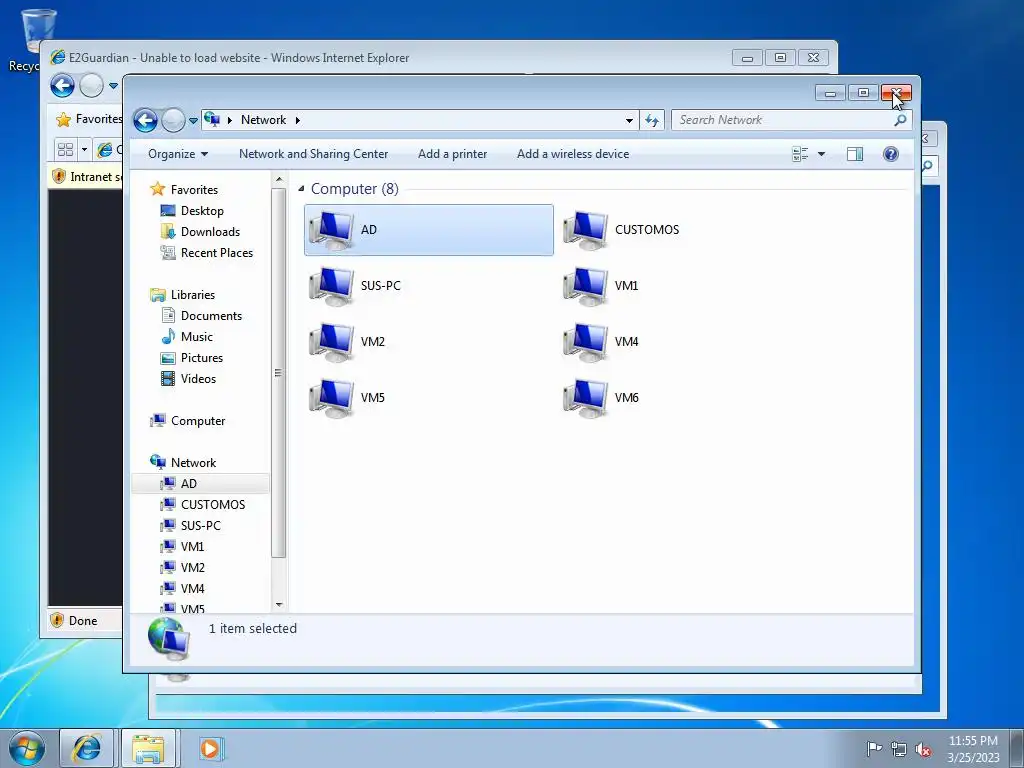Select SUS-PC under Network in sidebar
Viewport: 1024px width, 768px height.
pos(200,526)
